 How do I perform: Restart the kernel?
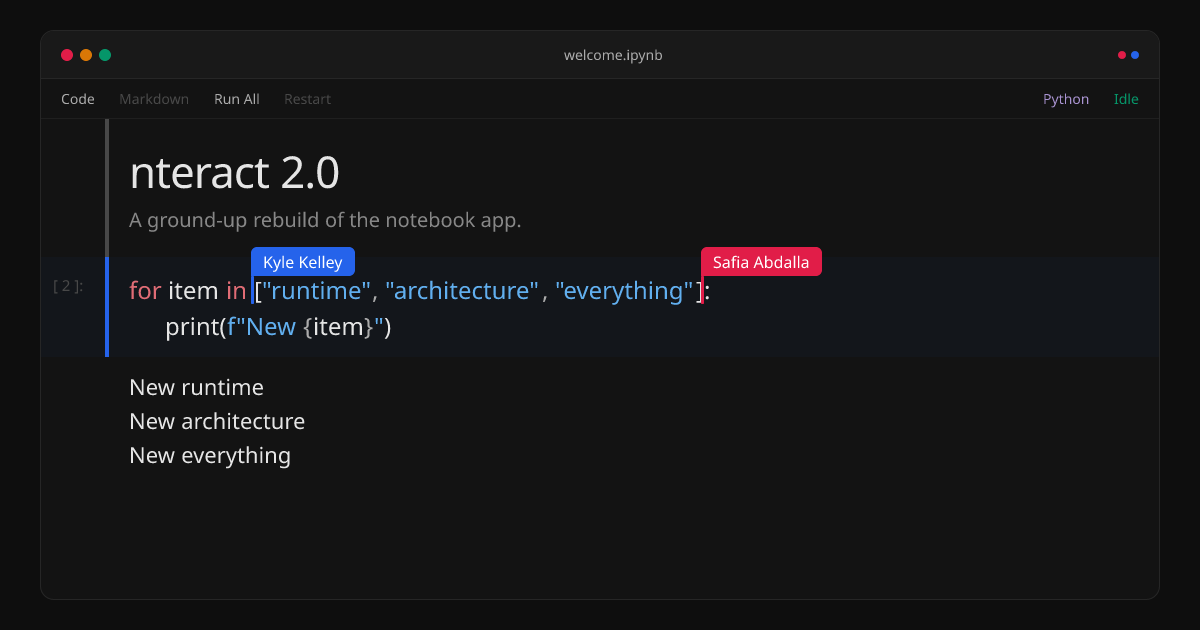307,99
